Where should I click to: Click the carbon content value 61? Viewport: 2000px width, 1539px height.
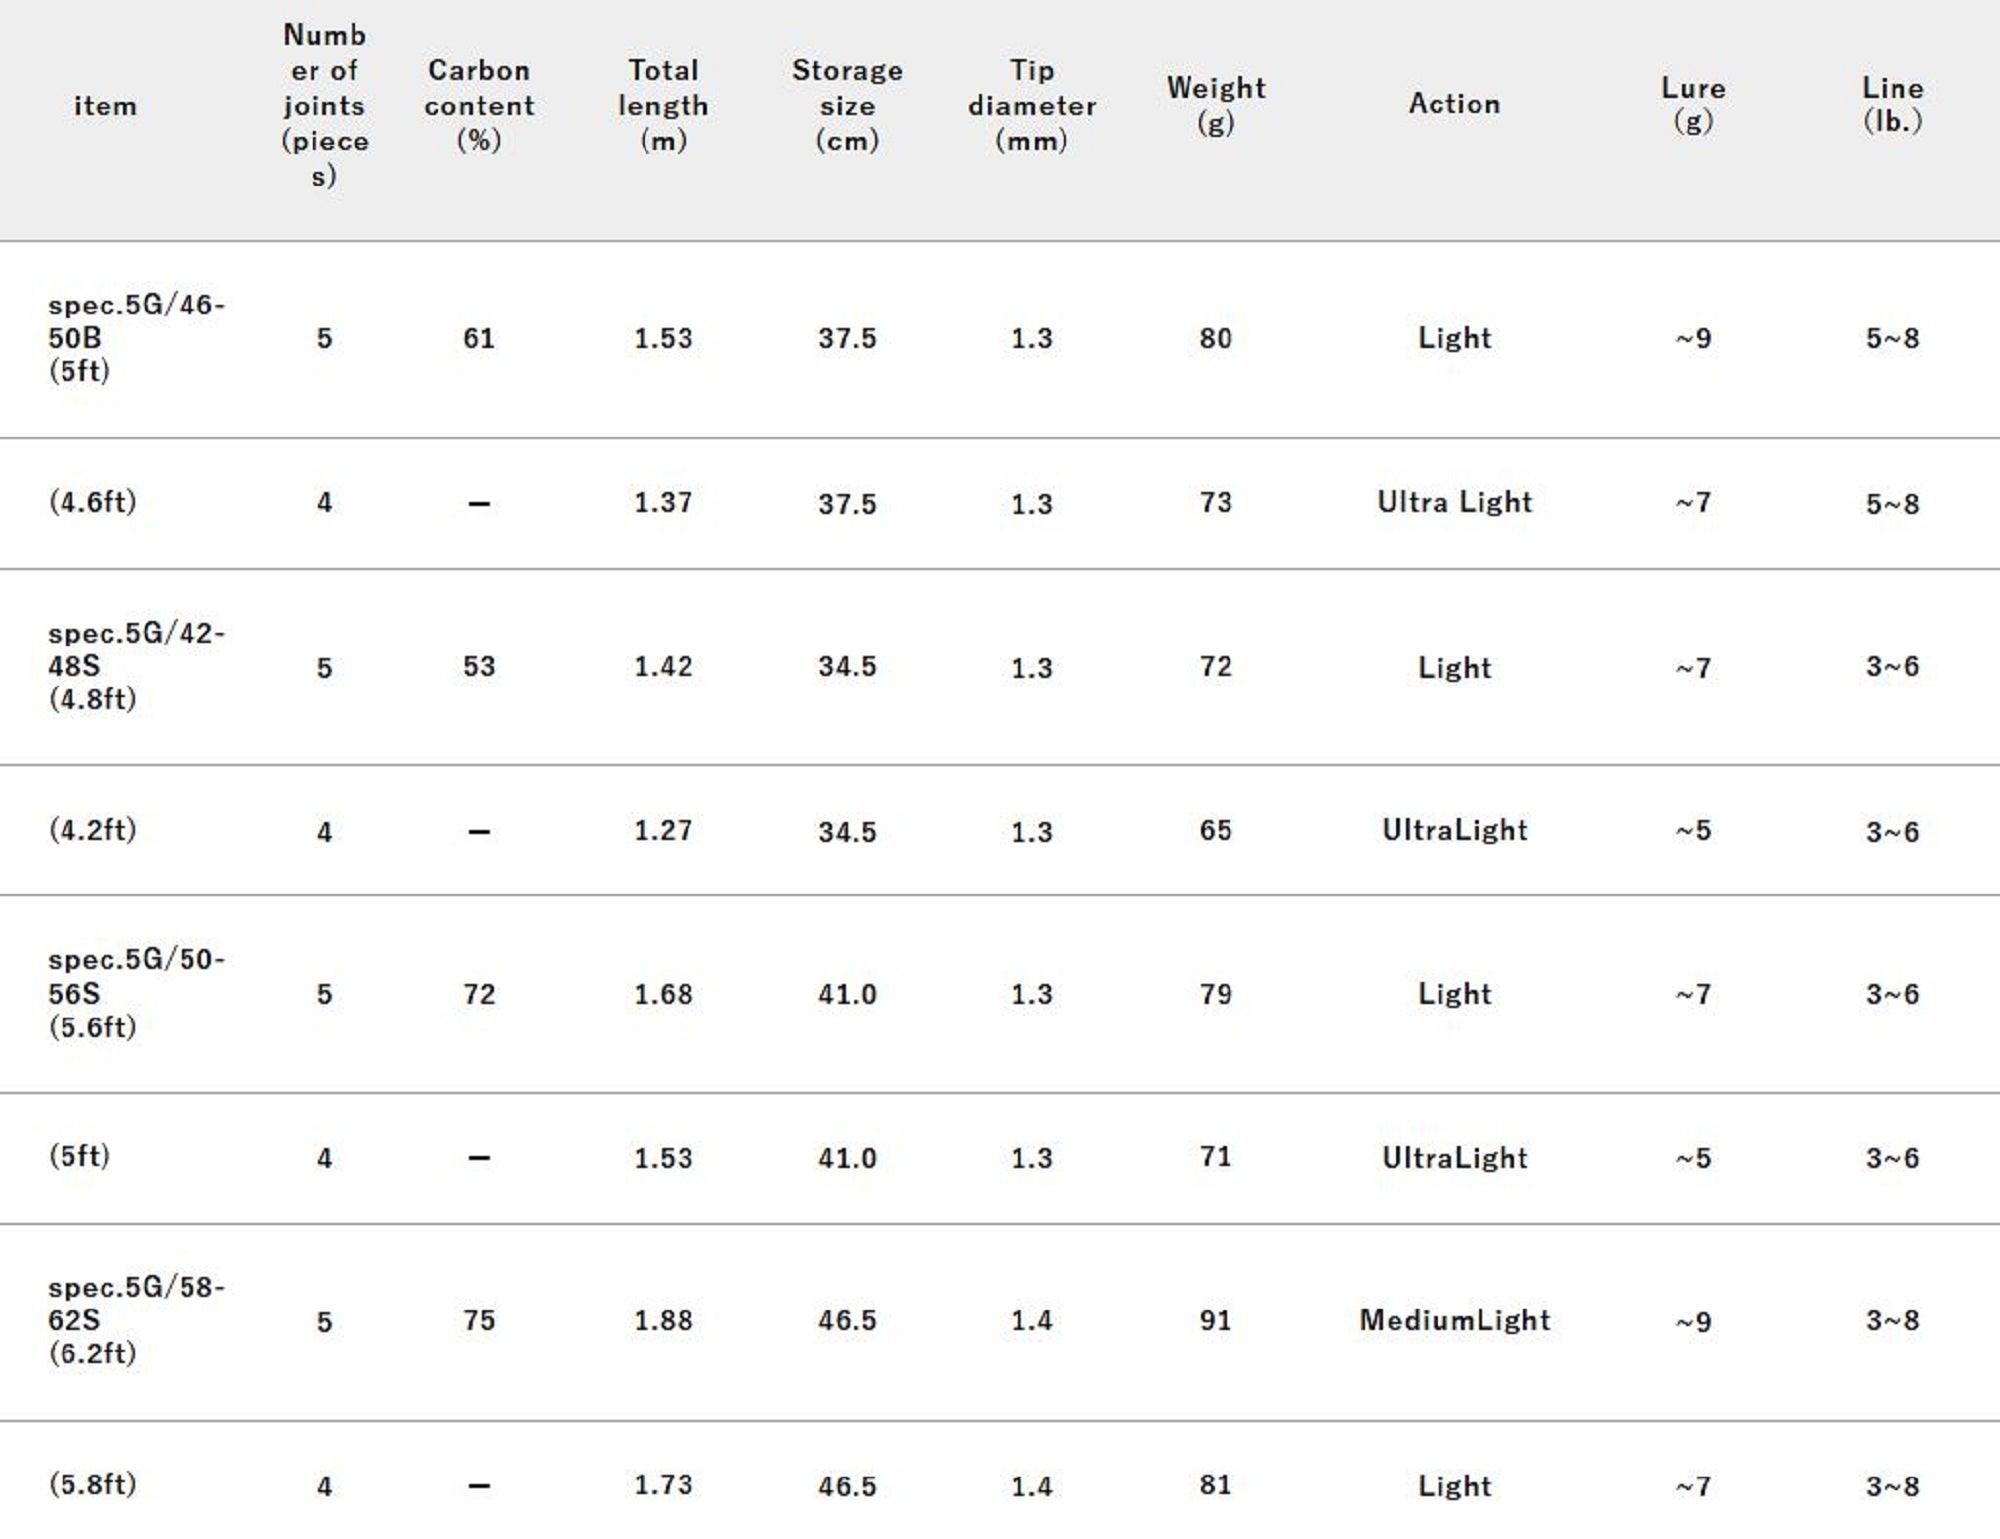point(479,338)
